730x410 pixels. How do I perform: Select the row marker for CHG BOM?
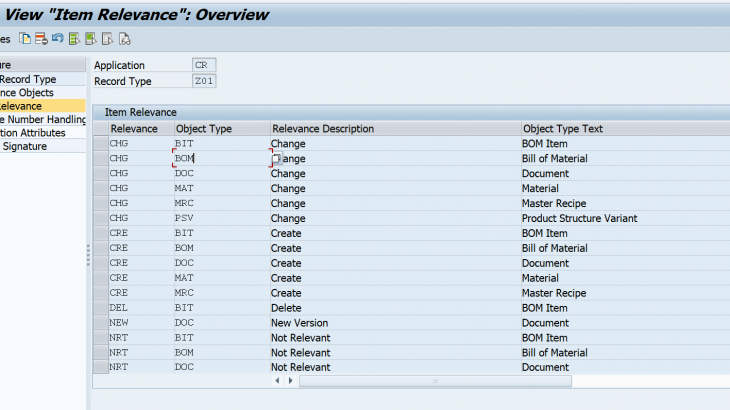click(101, 158)
